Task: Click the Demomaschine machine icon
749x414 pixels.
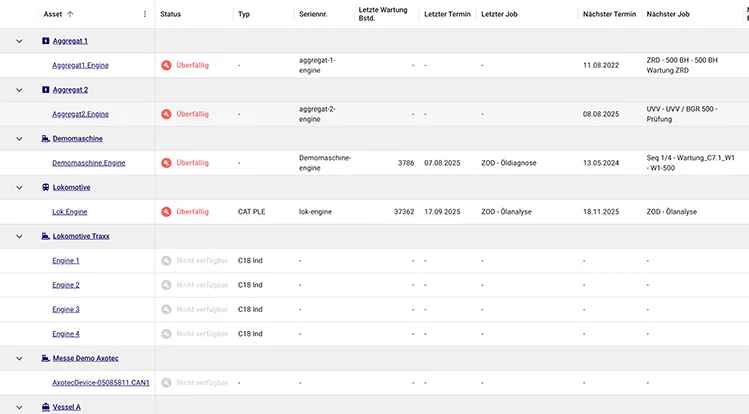Action: click(x=45, y=138)
